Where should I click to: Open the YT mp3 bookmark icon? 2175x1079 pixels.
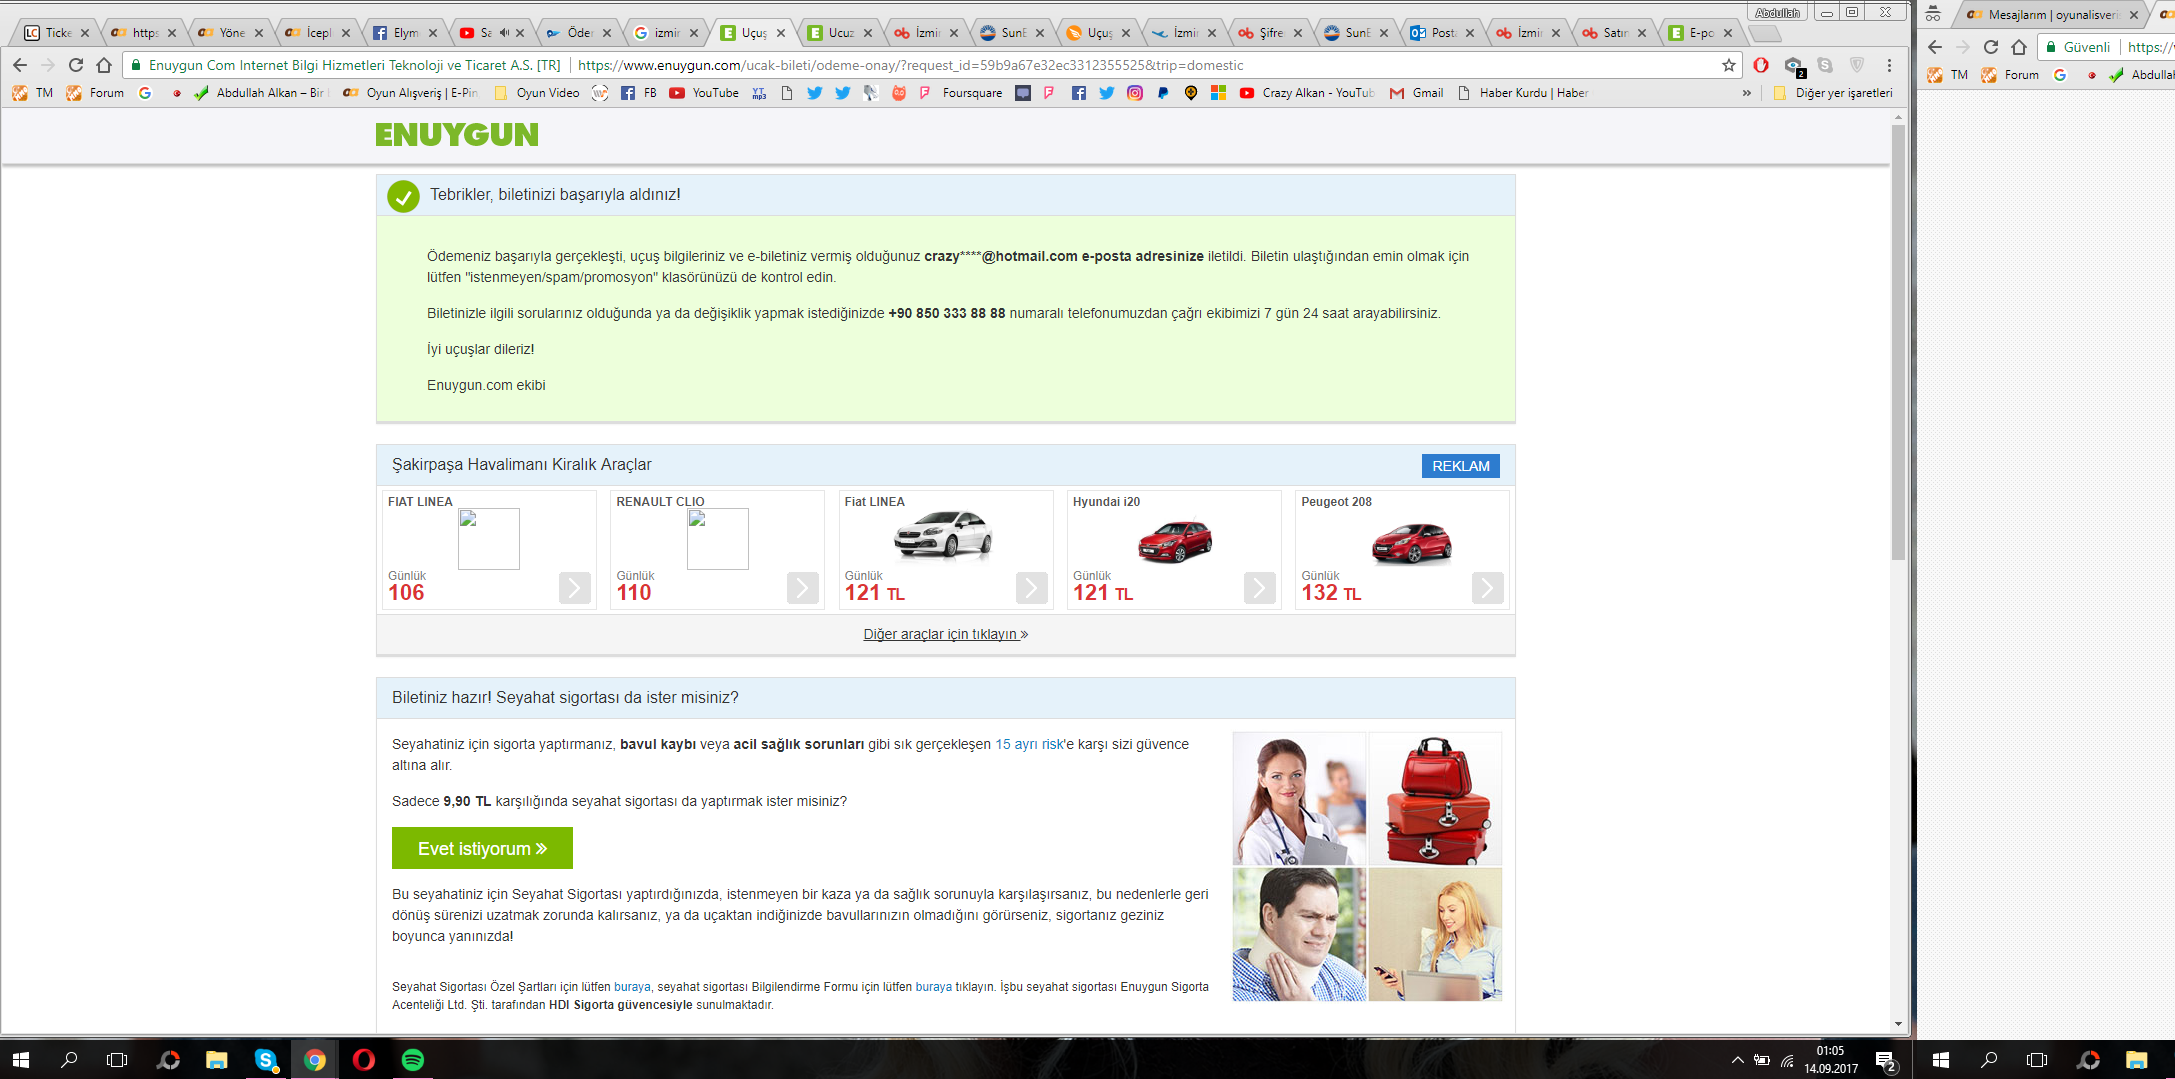click(x=759, y=93)
